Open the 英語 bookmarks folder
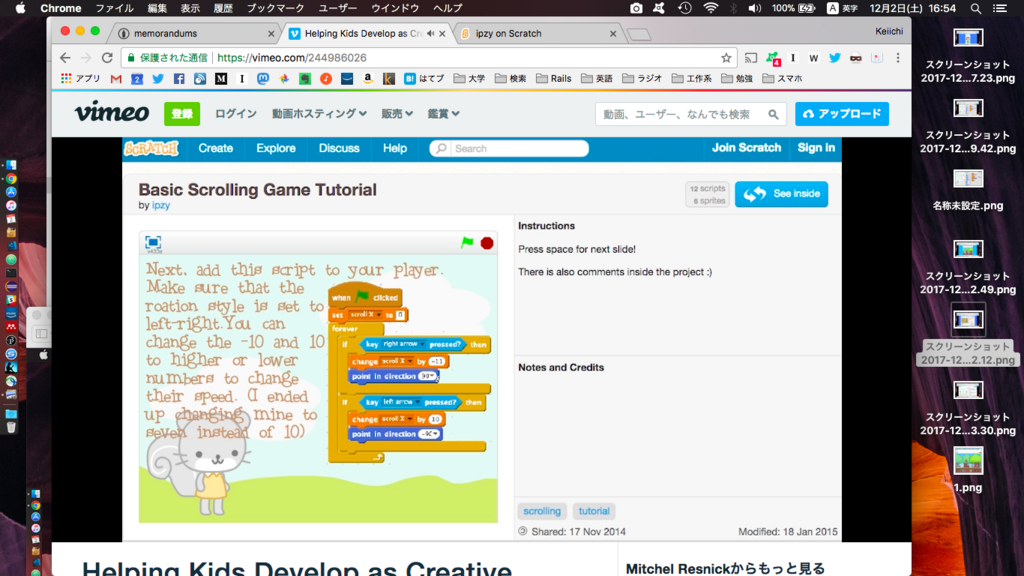1024x576 pixels. (x=597, y=78)
